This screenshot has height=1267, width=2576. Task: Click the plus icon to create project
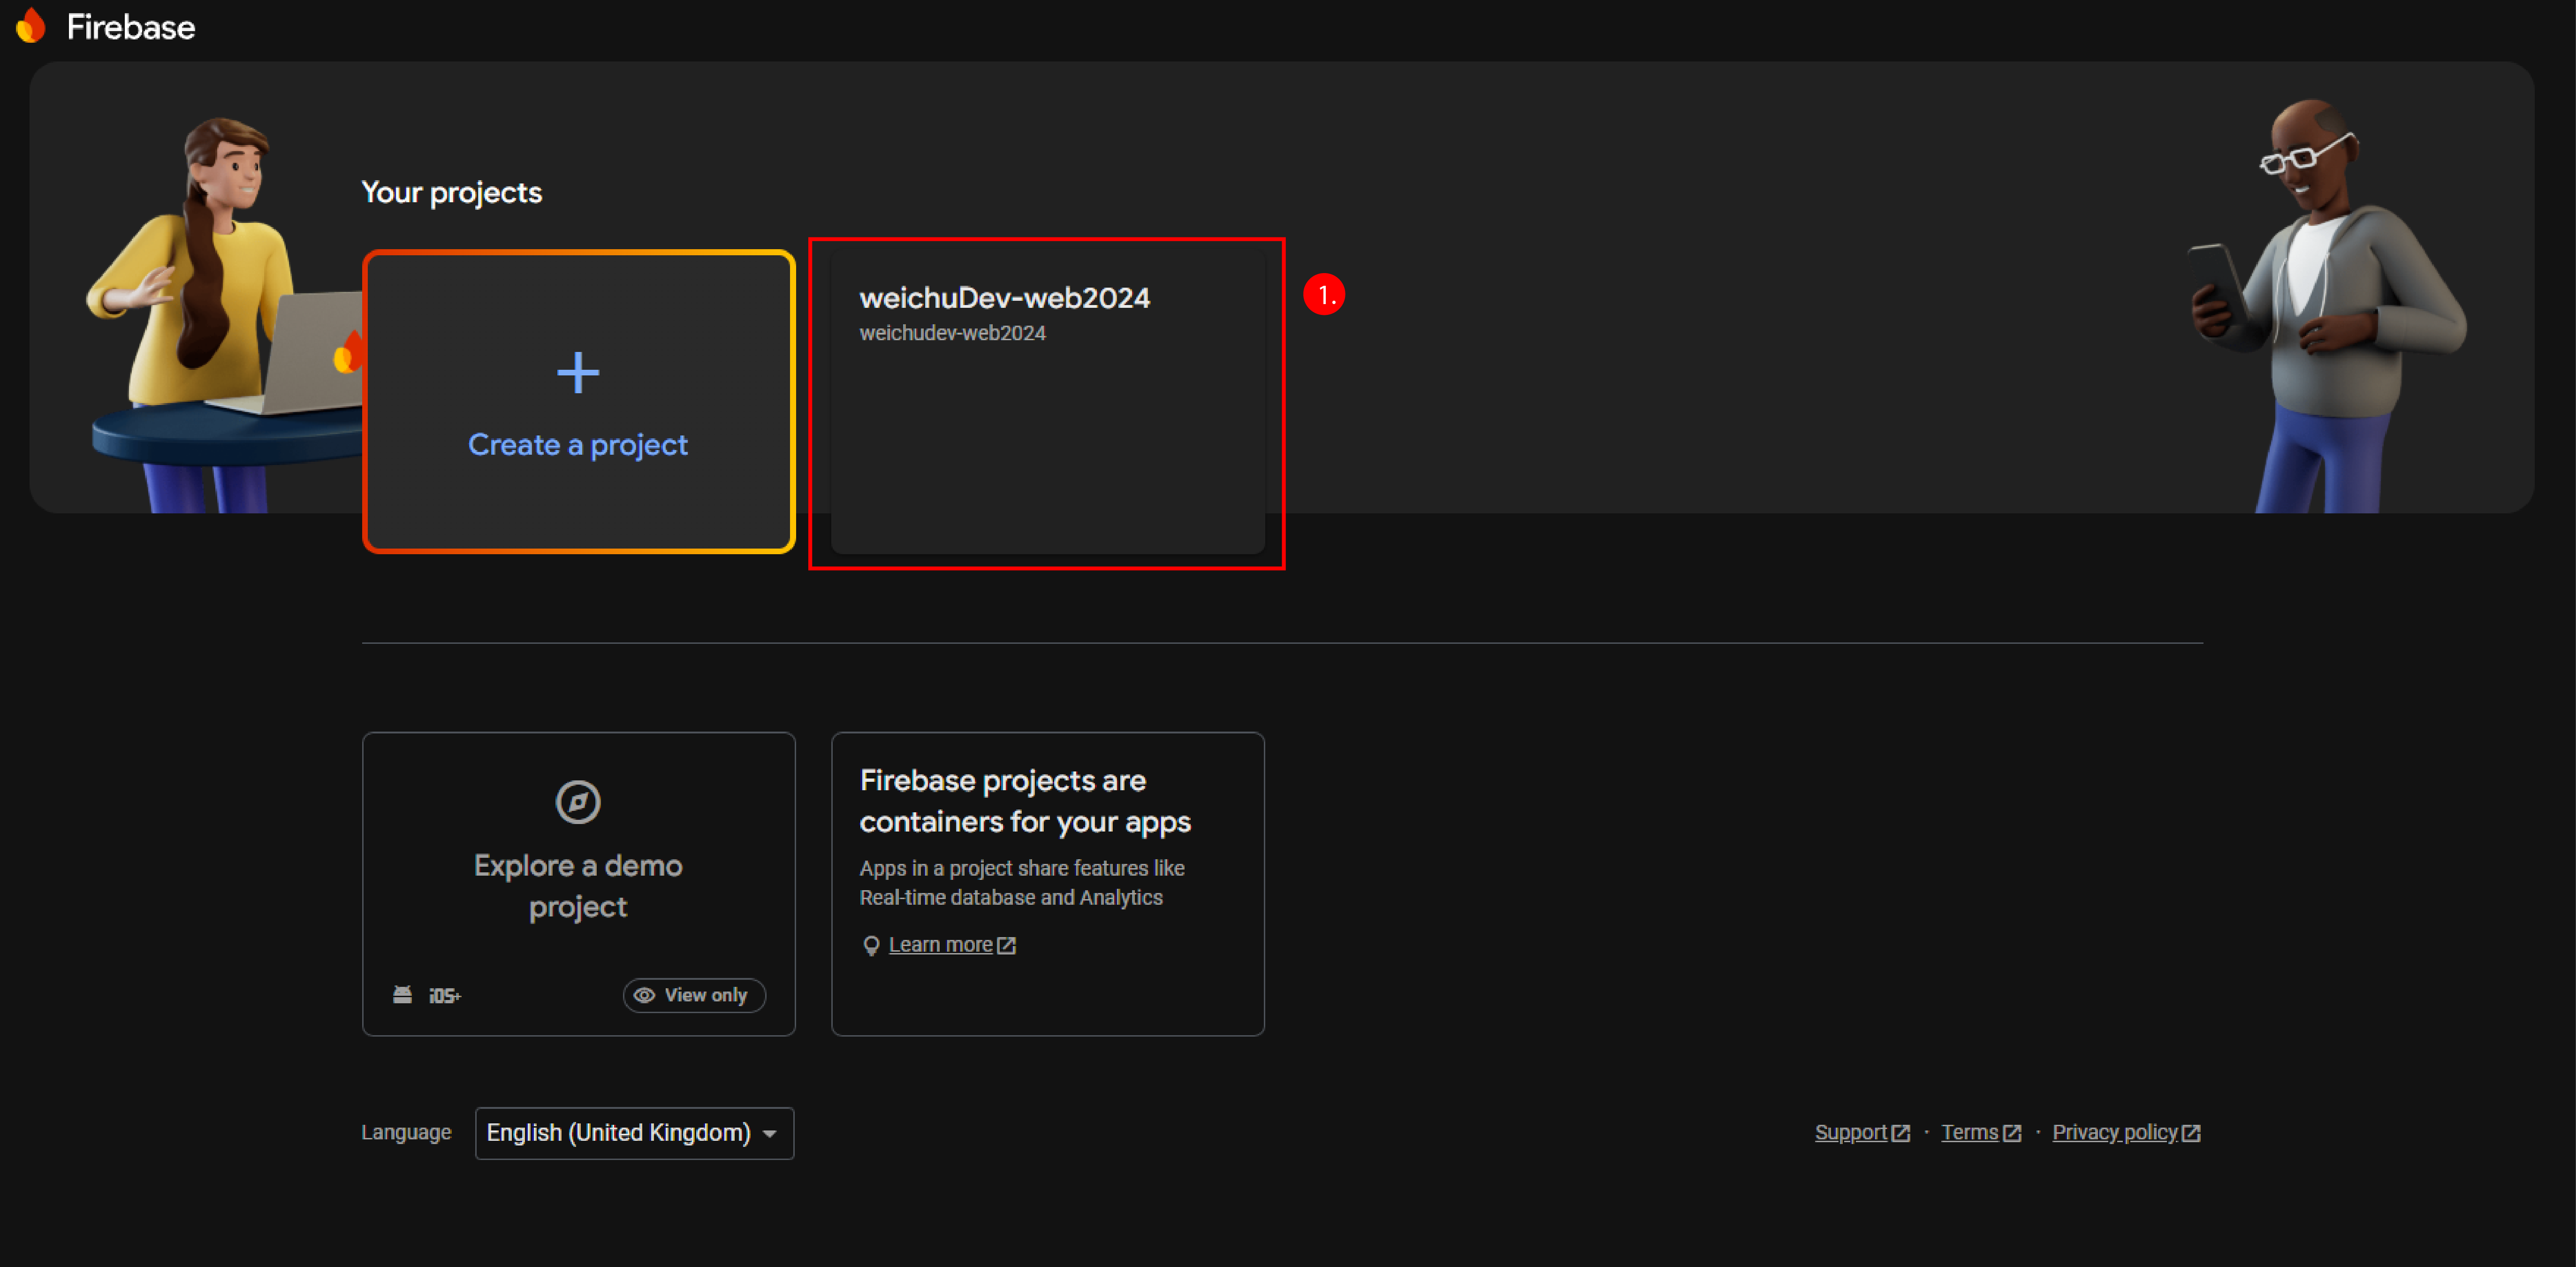tap(578, 373)
